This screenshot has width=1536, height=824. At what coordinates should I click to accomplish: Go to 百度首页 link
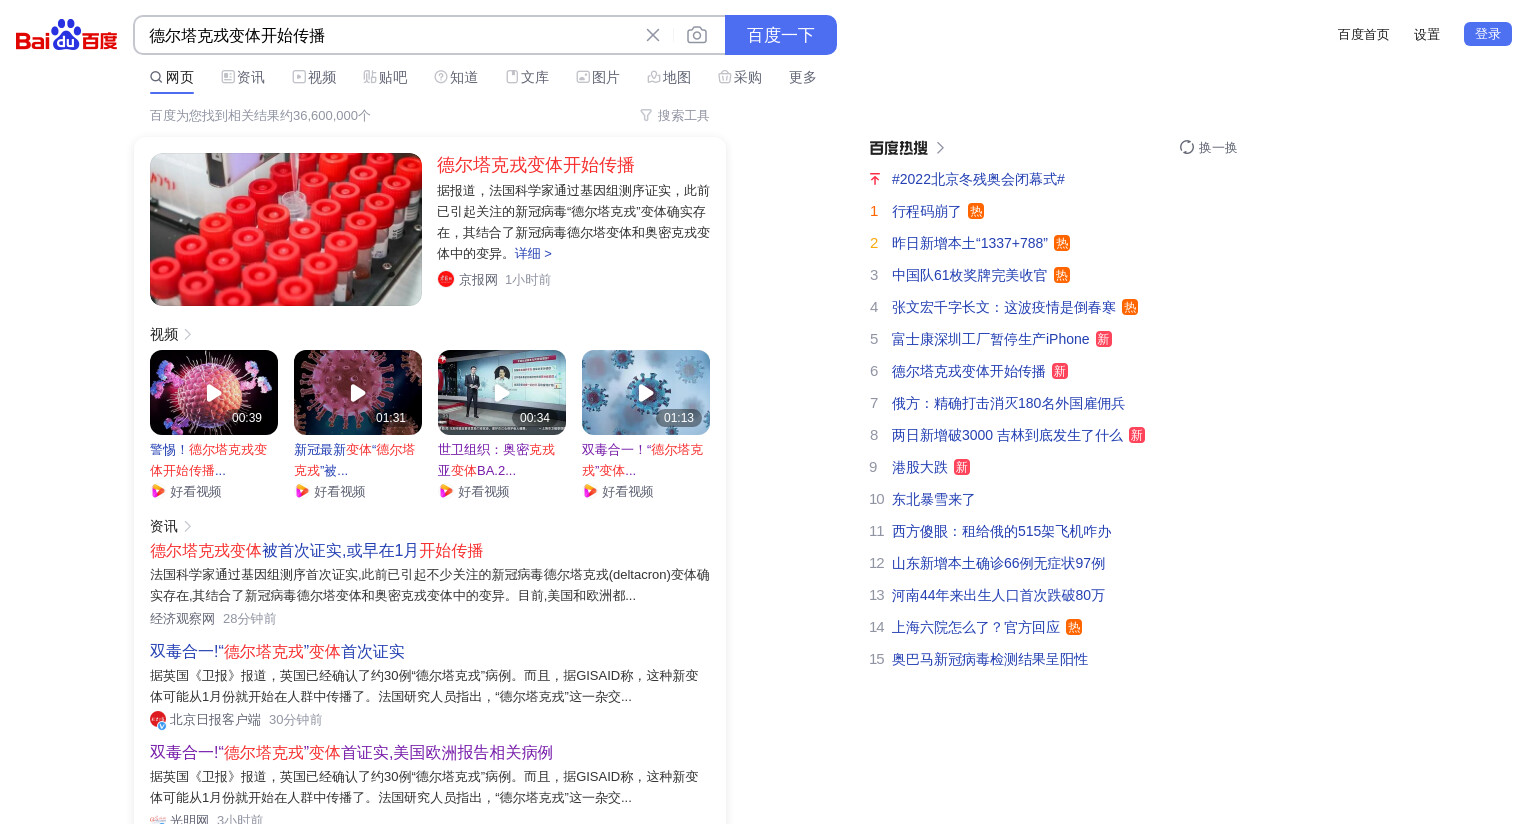[x=1364, y=35]
